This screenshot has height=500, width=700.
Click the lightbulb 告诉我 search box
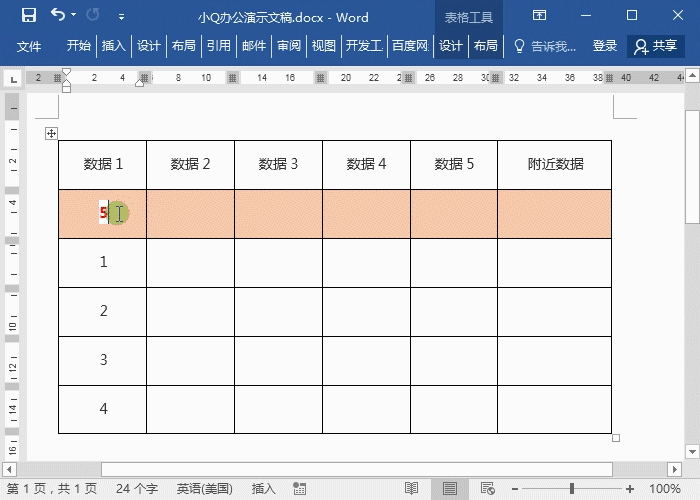(x=545, y=46)
